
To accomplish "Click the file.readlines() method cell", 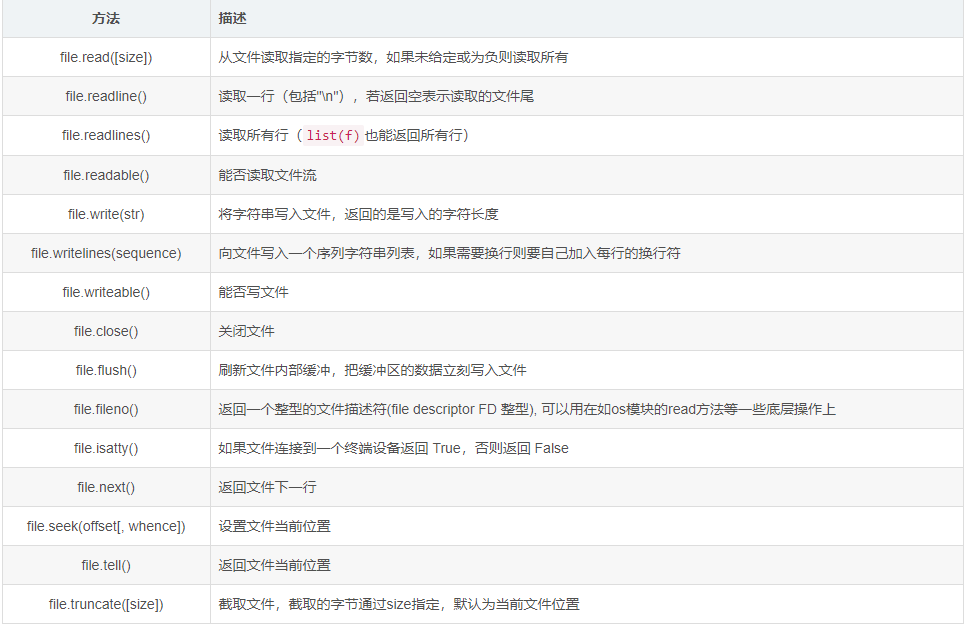I will [106, 135].
